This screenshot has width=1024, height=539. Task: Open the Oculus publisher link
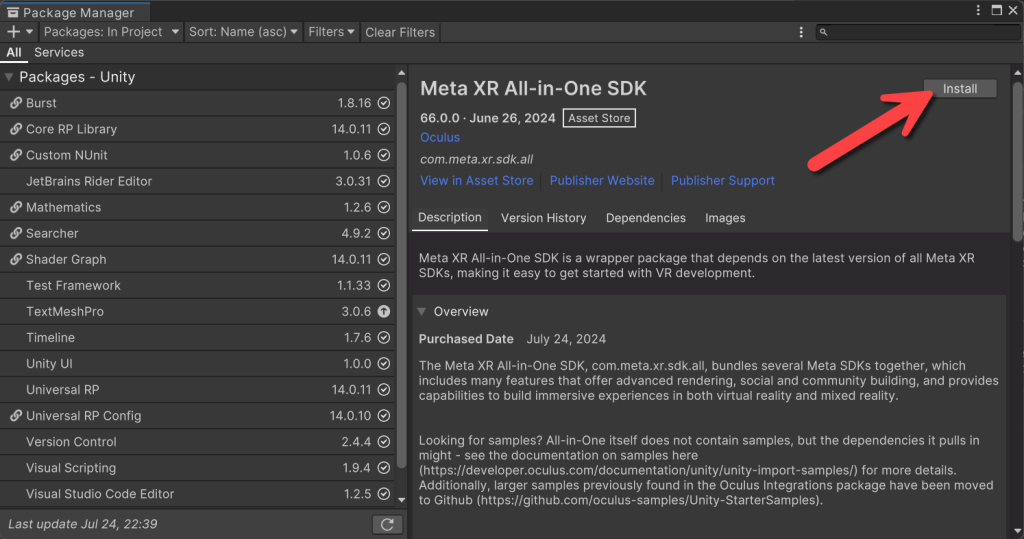(x=440, y=137)
